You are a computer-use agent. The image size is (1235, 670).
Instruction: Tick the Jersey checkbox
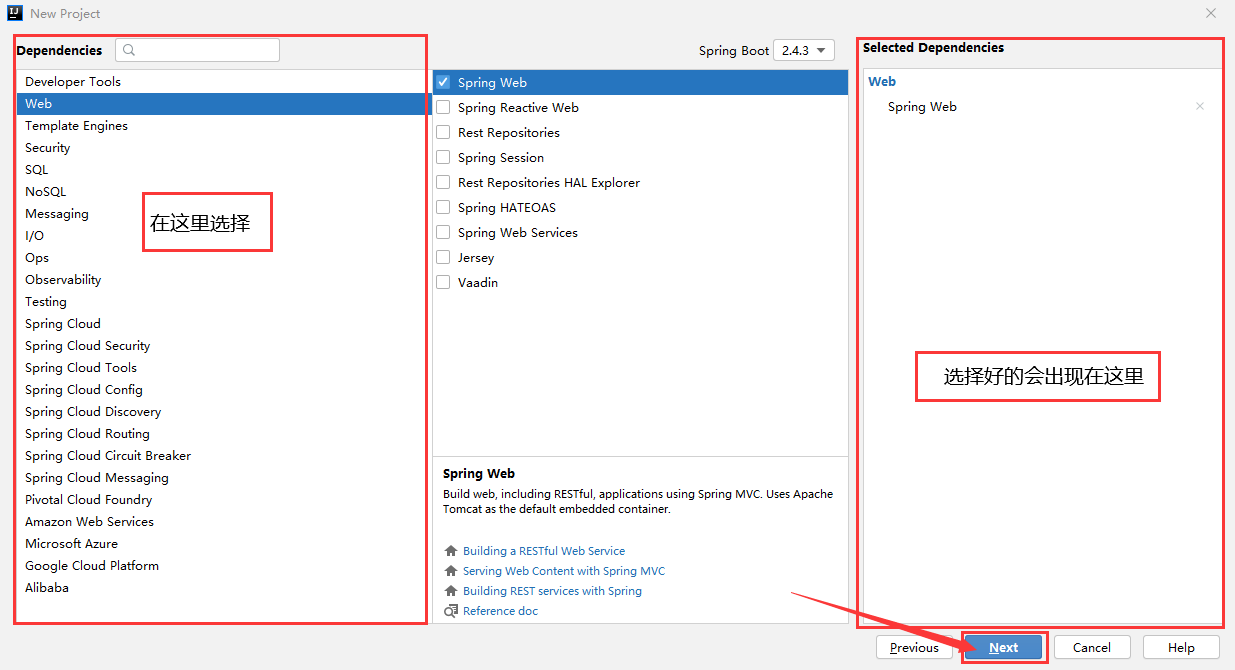click(443, 257)
